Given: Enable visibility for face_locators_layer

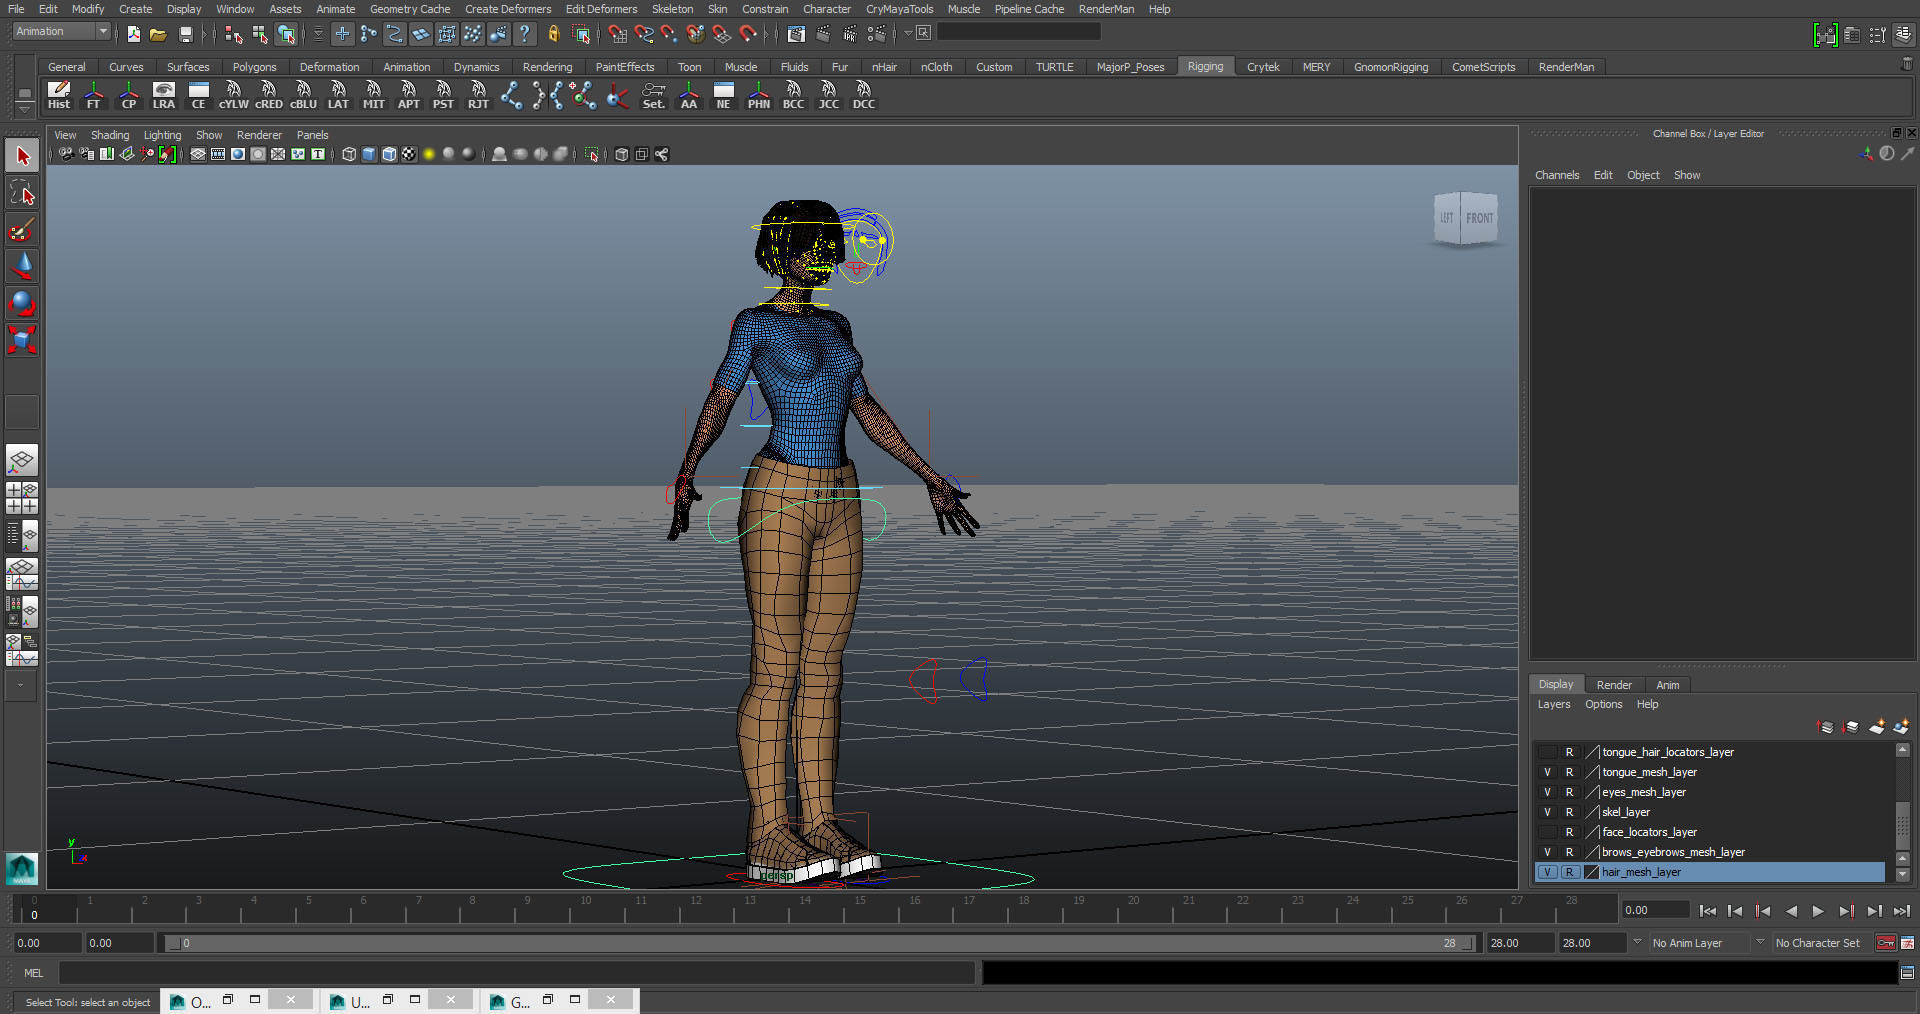Looking at the screenshot, I should coord(1547,832).
